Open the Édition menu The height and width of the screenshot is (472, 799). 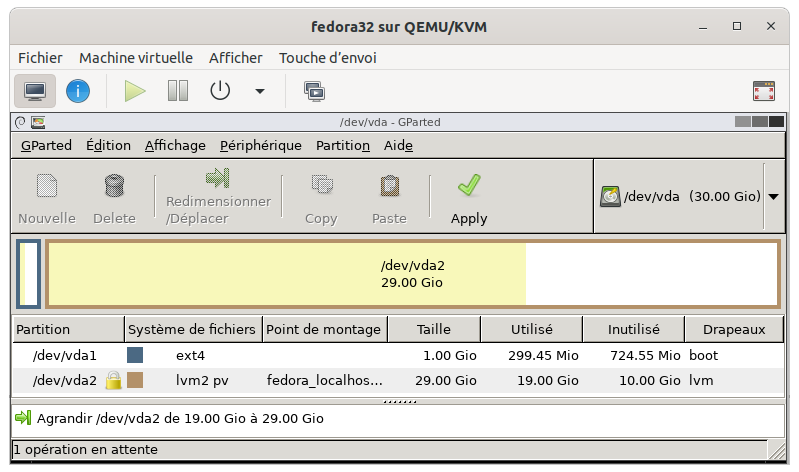108,146
